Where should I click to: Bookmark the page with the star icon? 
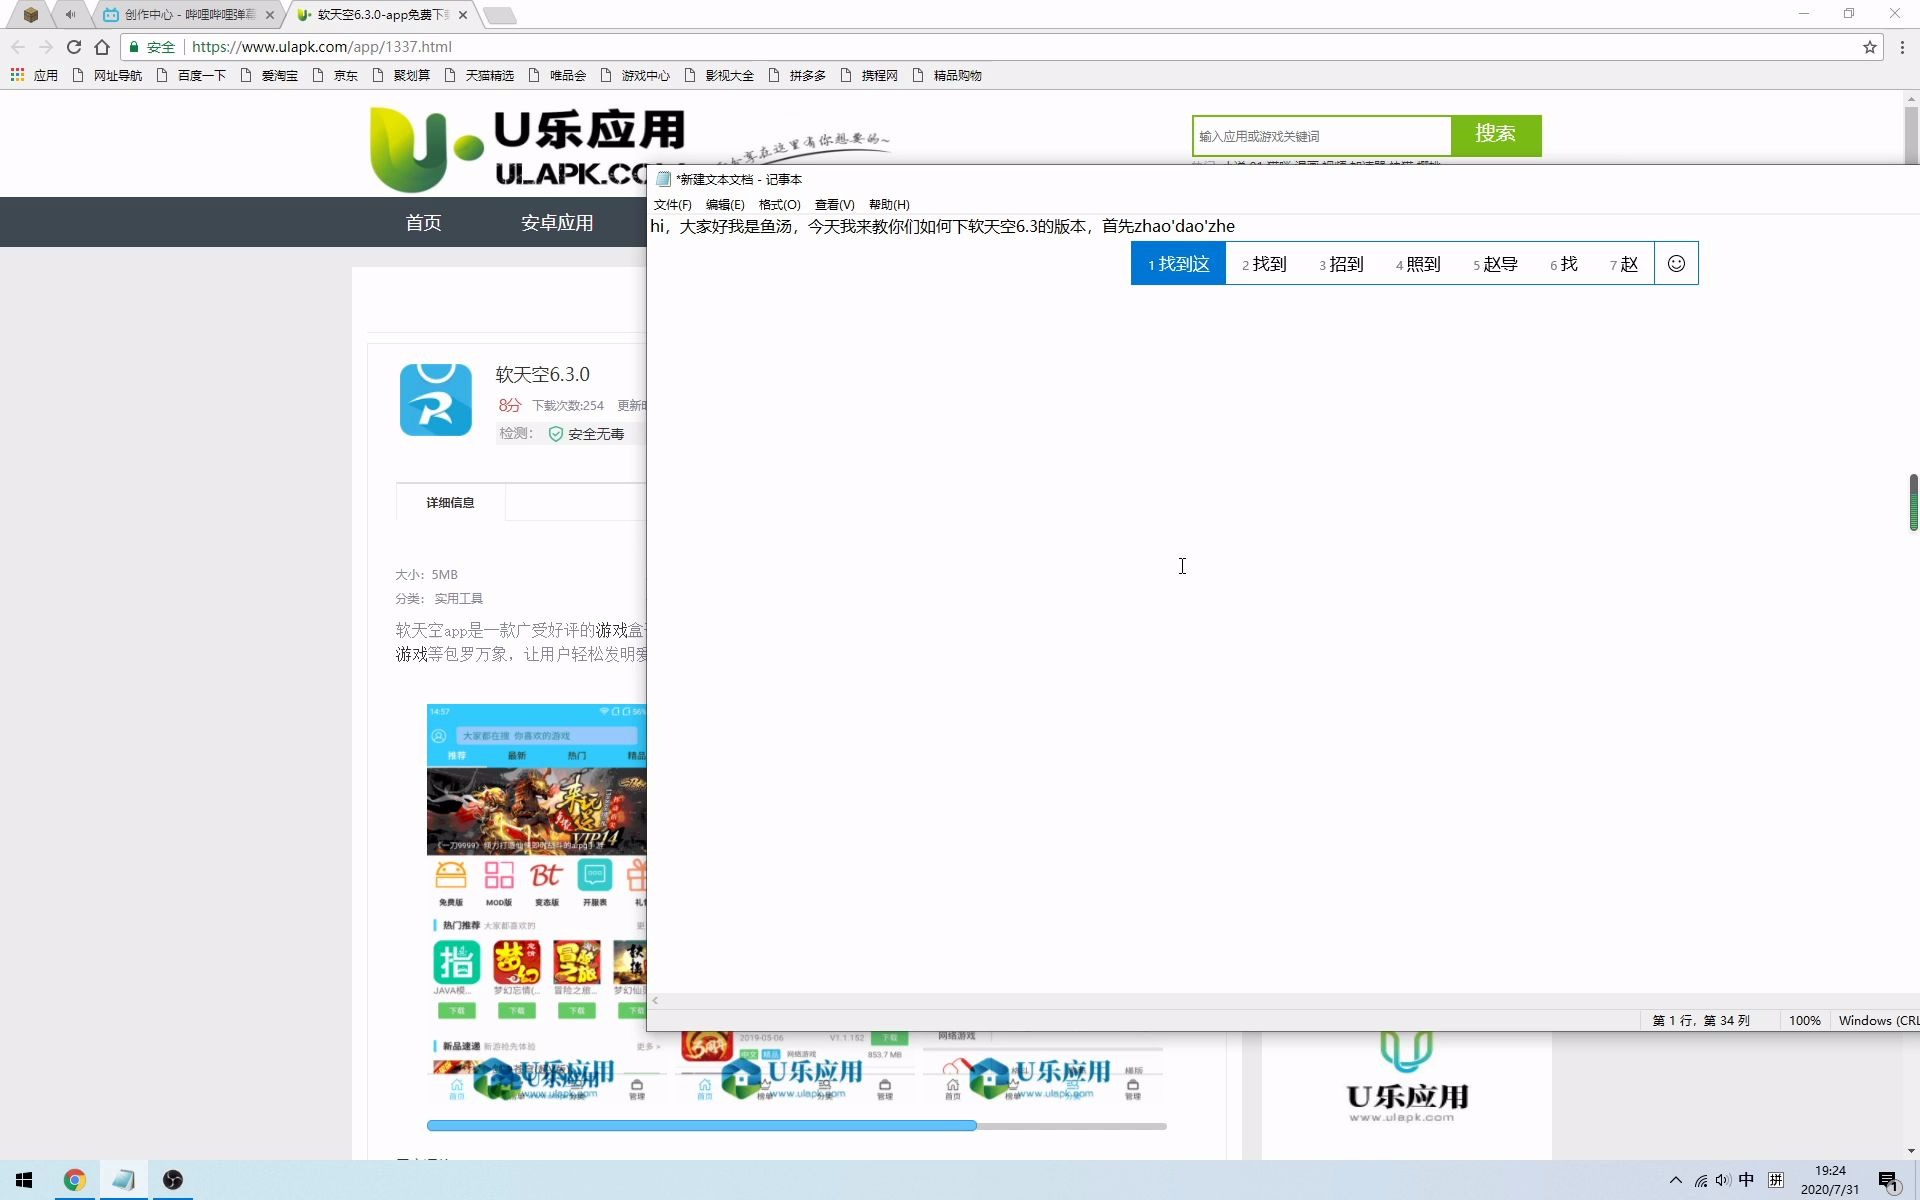(x=1869, y=47)
